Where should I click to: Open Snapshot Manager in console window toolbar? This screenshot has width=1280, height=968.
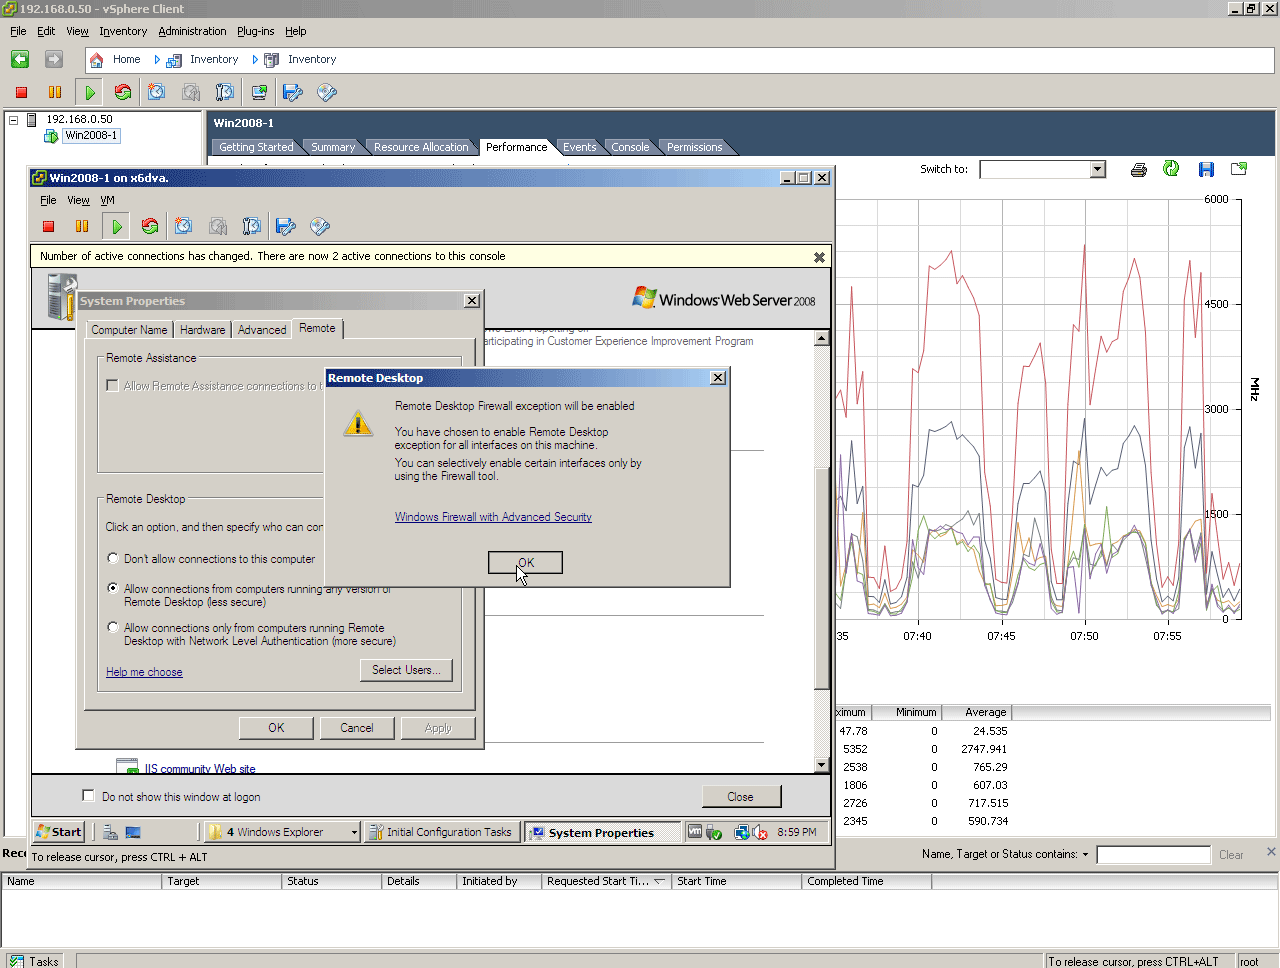pos(252,227)
